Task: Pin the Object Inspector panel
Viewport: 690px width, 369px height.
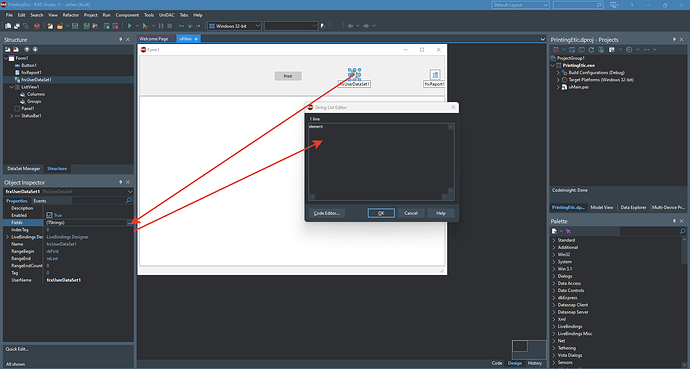Action: click(x=121, y=182)
